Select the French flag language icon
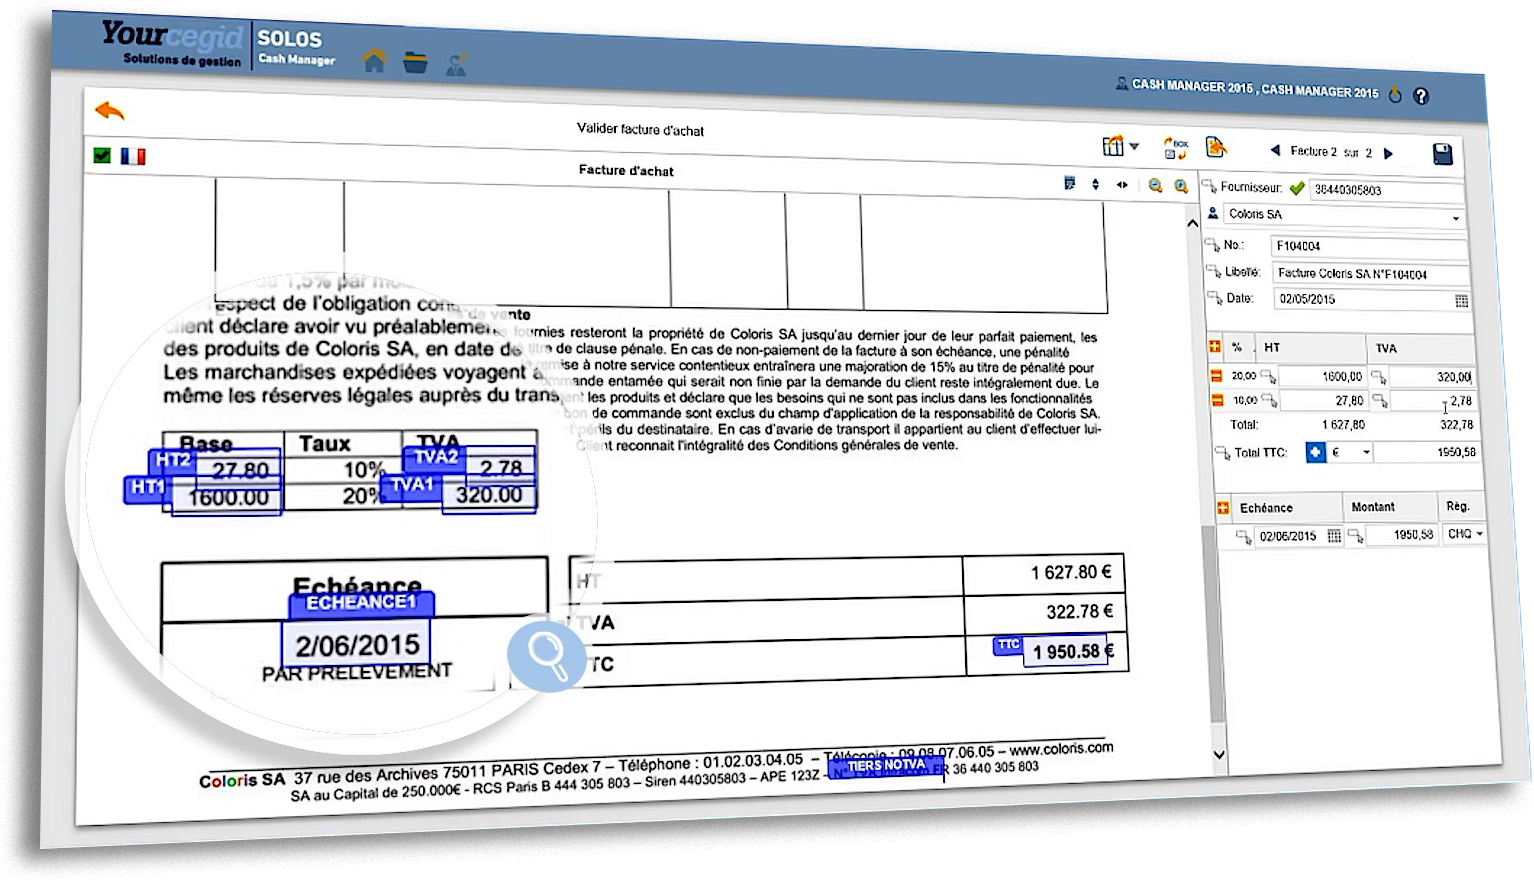The height and width of the screenshot is (881, 1534). (x=133, y=156)
